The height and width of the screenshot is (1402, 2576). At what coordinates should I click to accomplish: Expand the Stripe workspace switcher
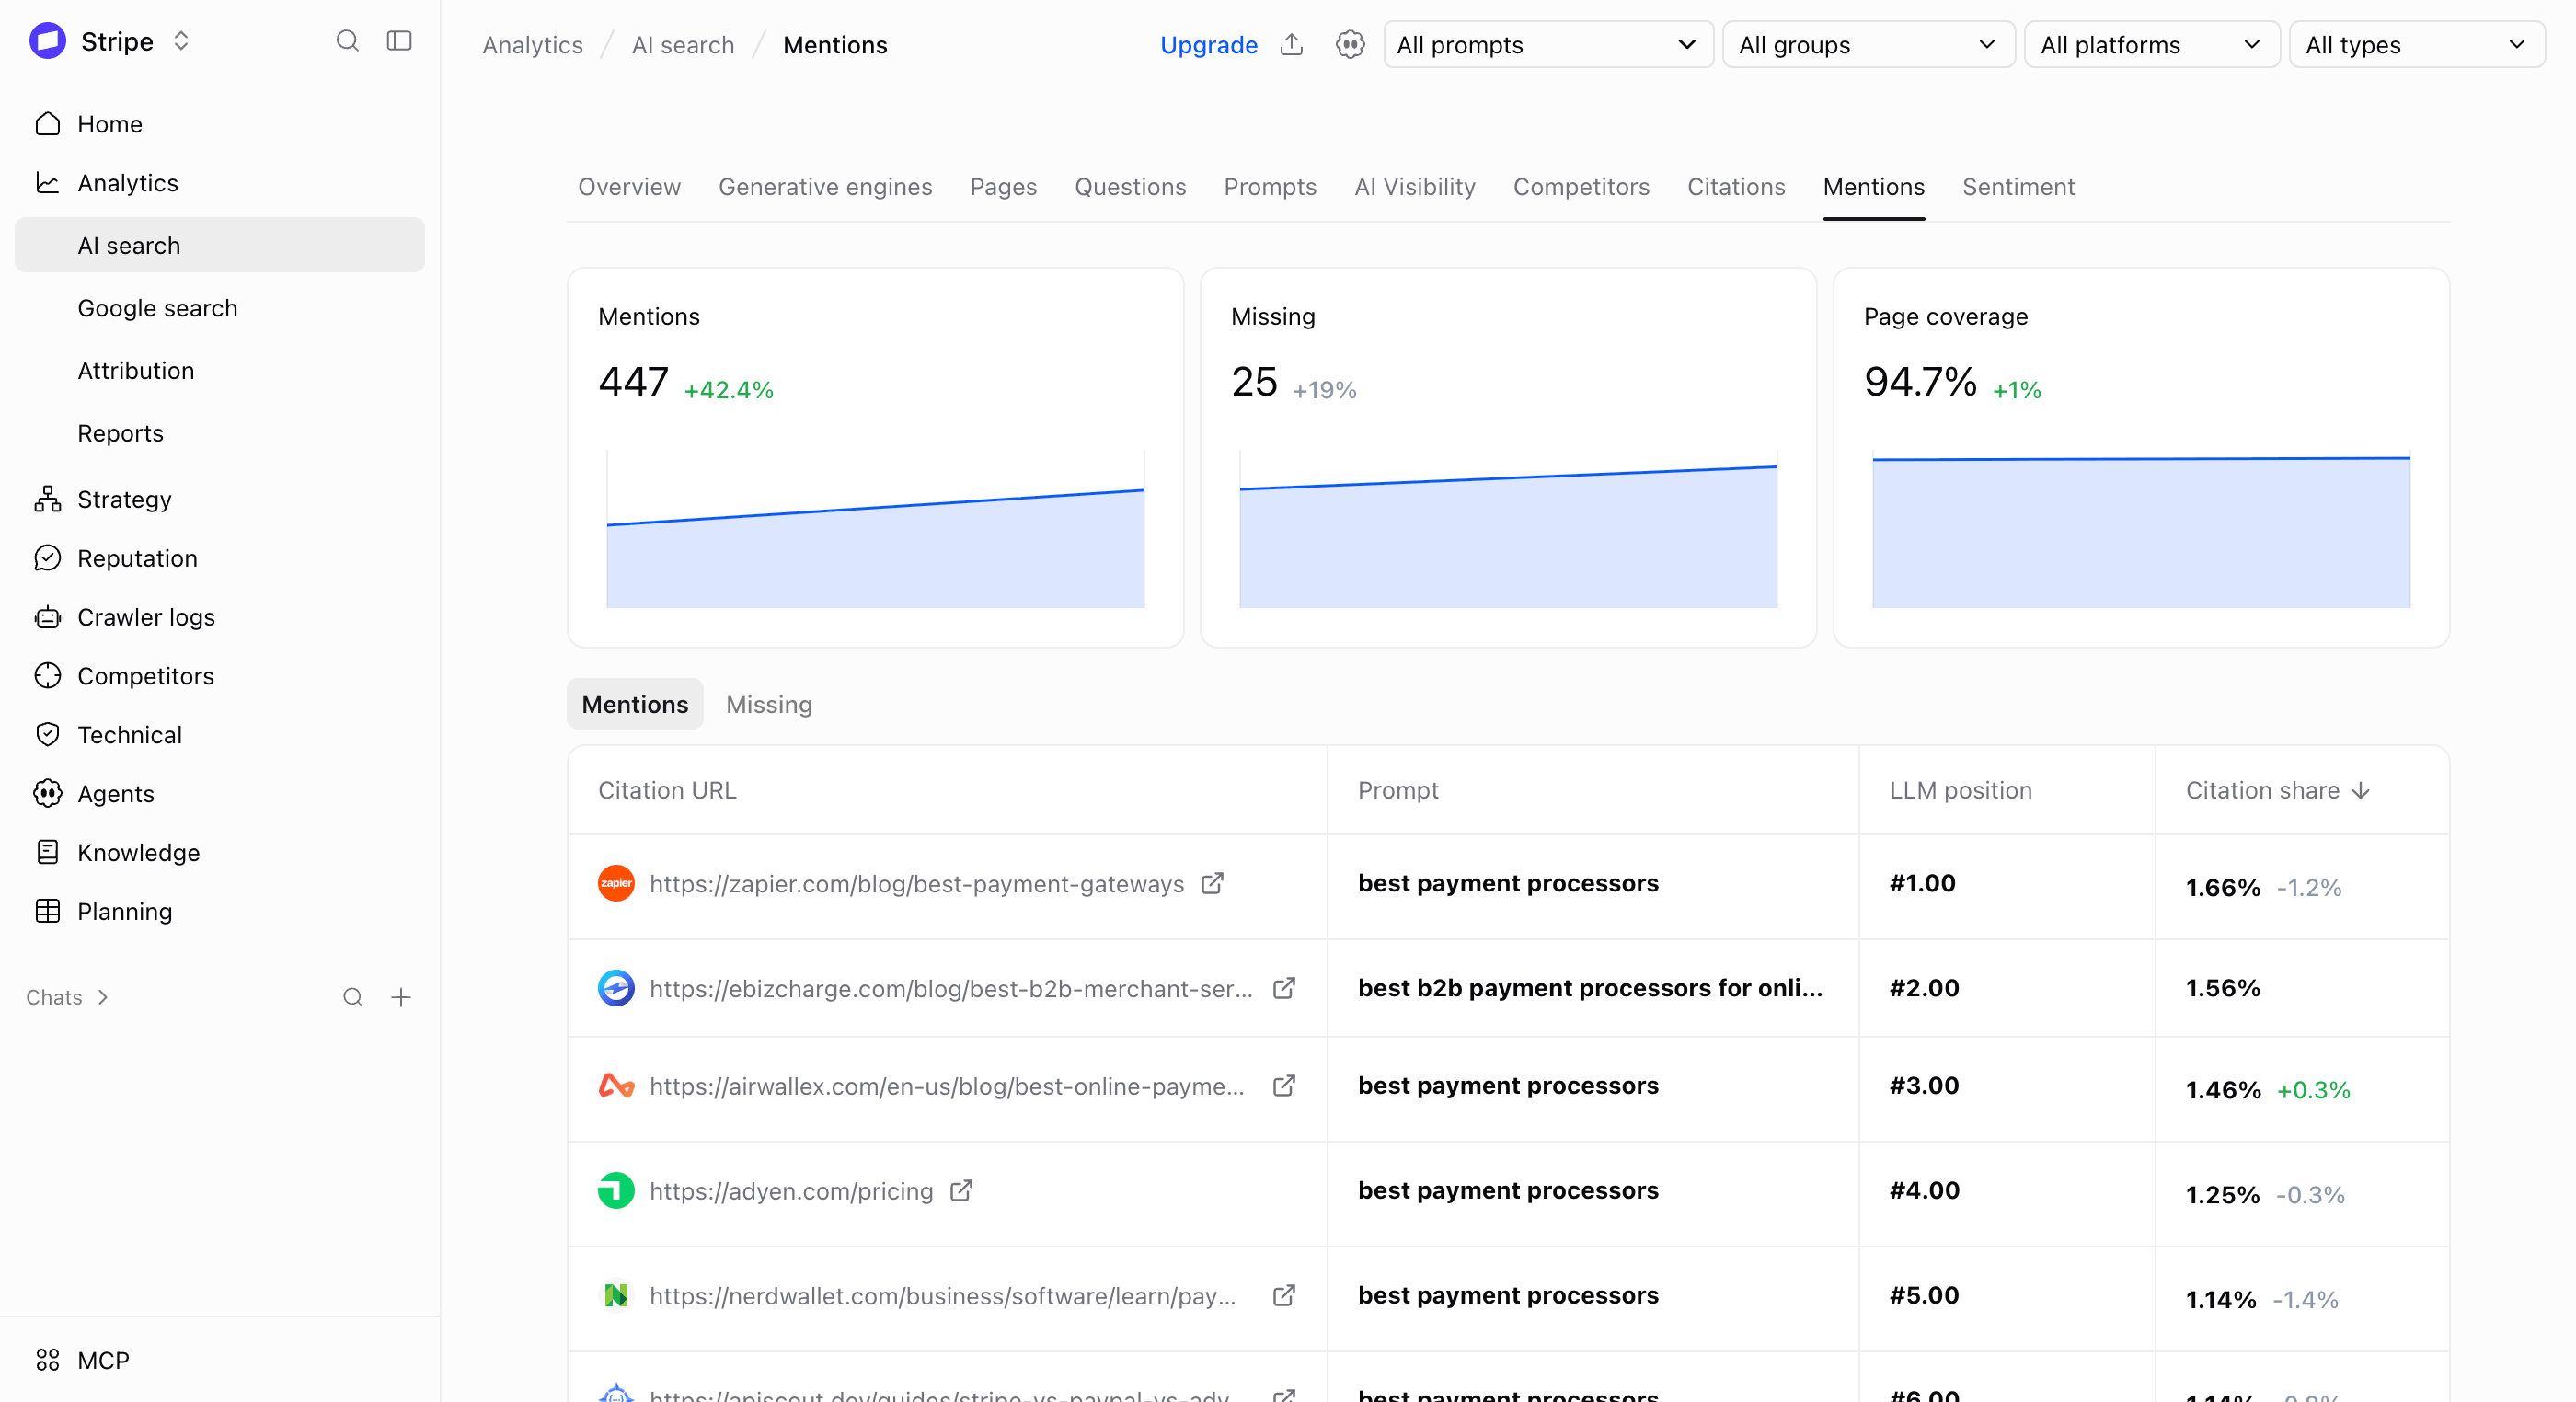(181, 41)
